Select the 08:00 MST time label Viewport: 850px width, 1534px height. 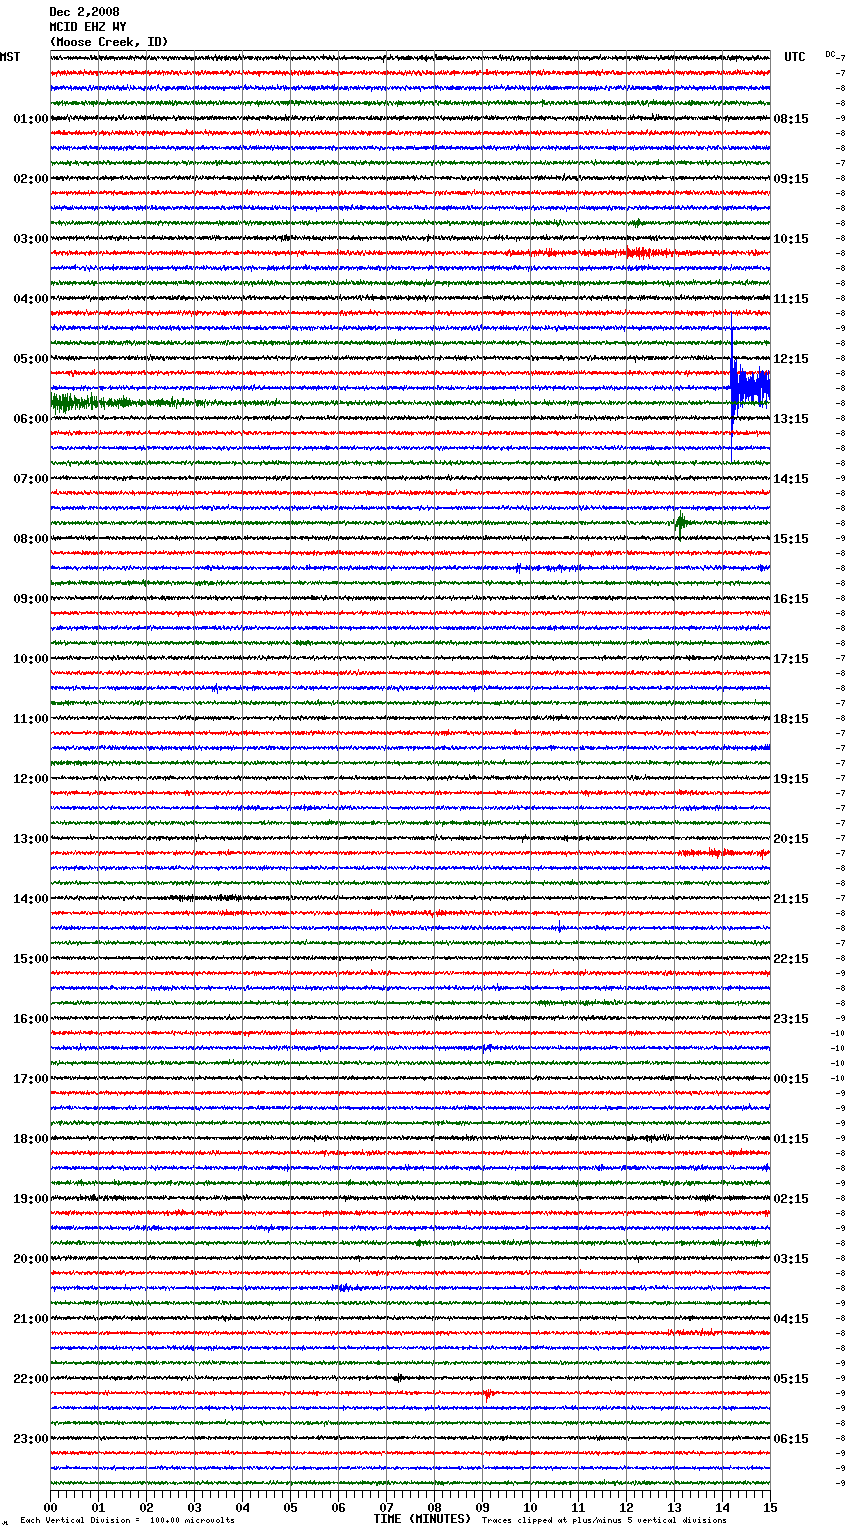point(31,539)
